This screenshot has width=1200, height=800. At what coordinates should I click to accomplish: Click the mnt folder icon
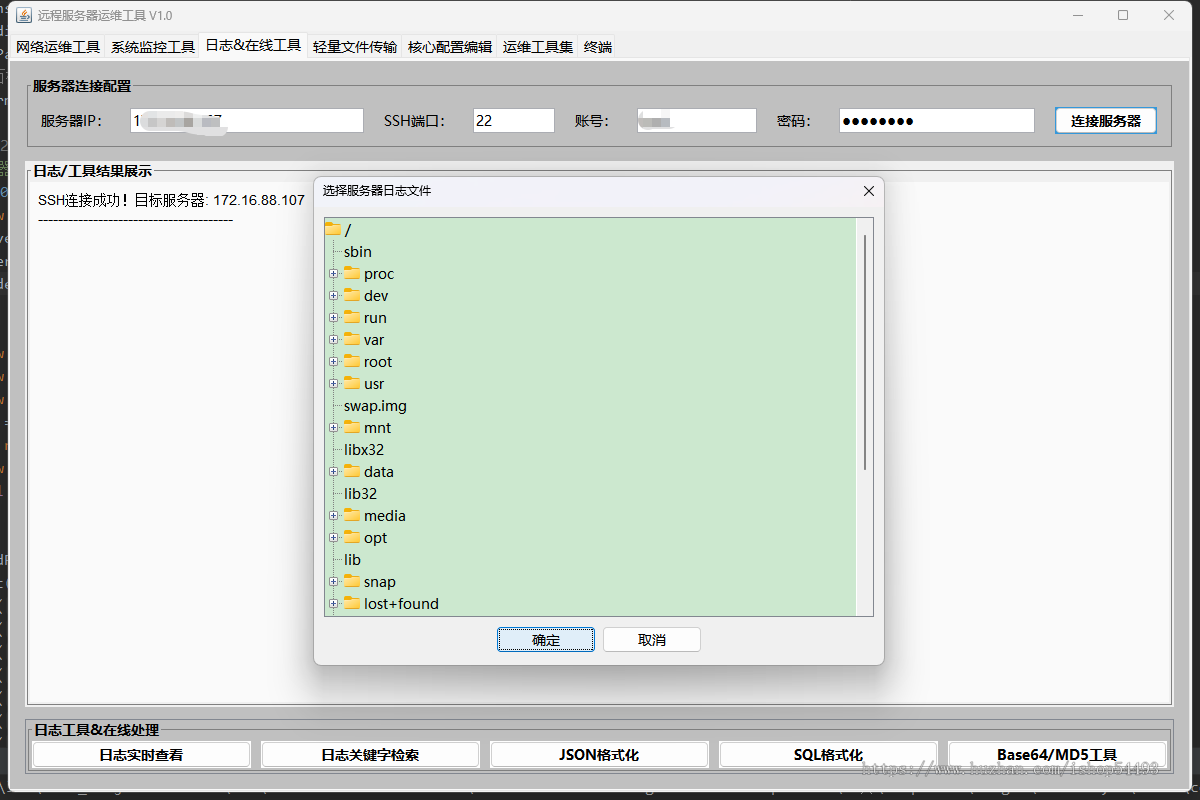tap(351, 427)
